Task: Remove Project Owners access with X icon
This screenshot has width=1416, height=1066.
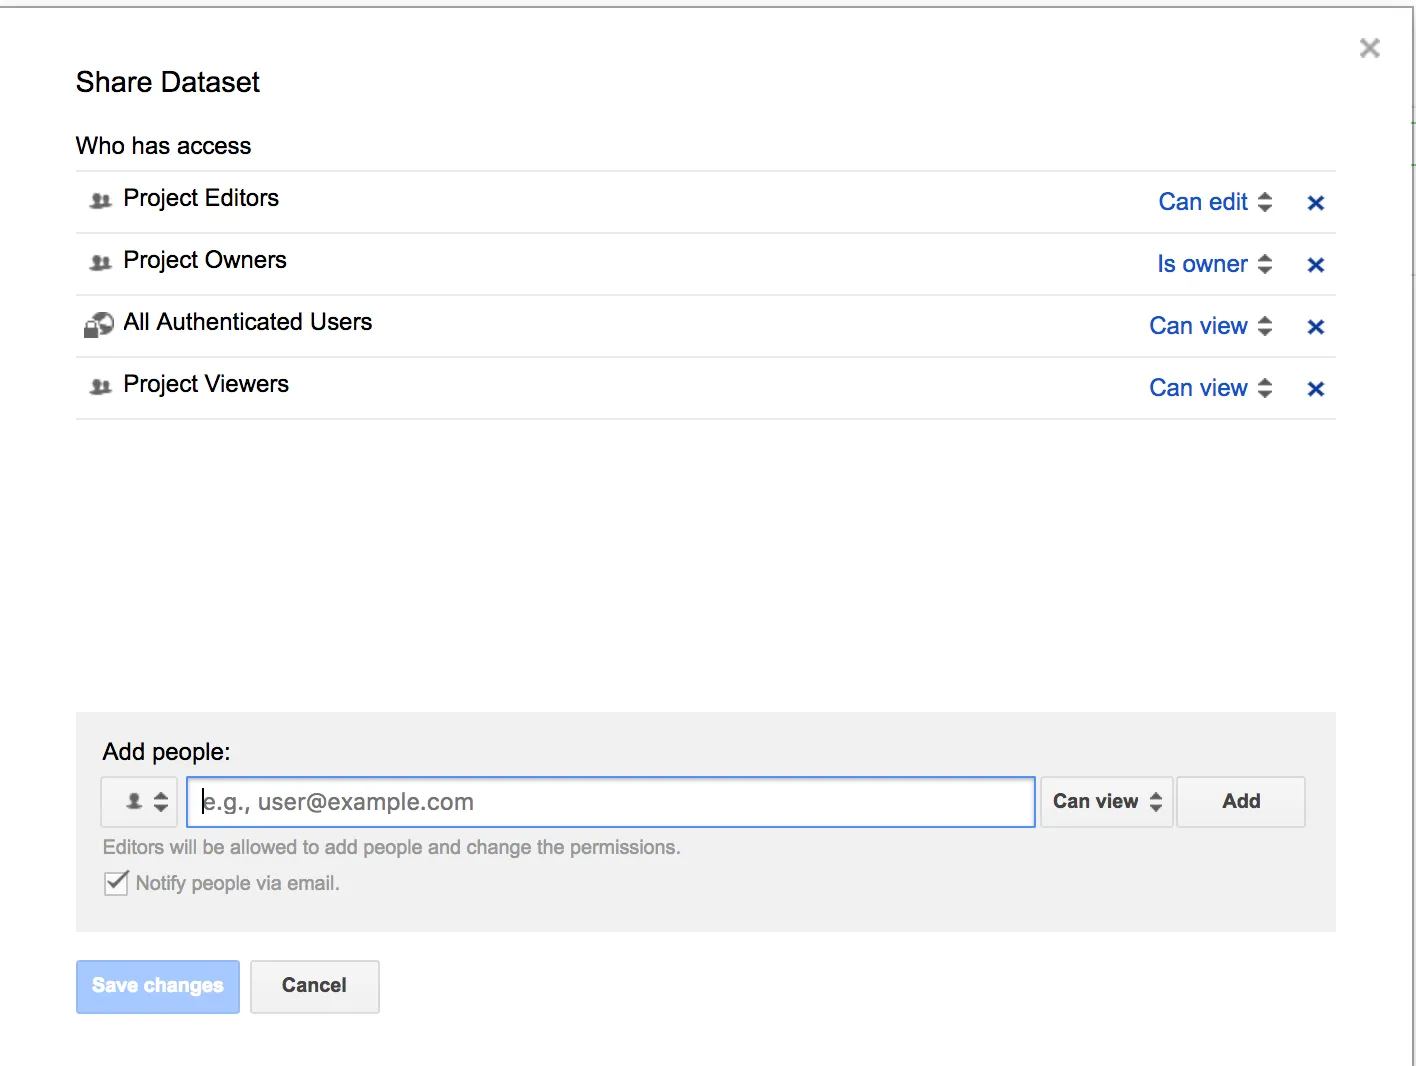Action: click(x=1315, y=265)
